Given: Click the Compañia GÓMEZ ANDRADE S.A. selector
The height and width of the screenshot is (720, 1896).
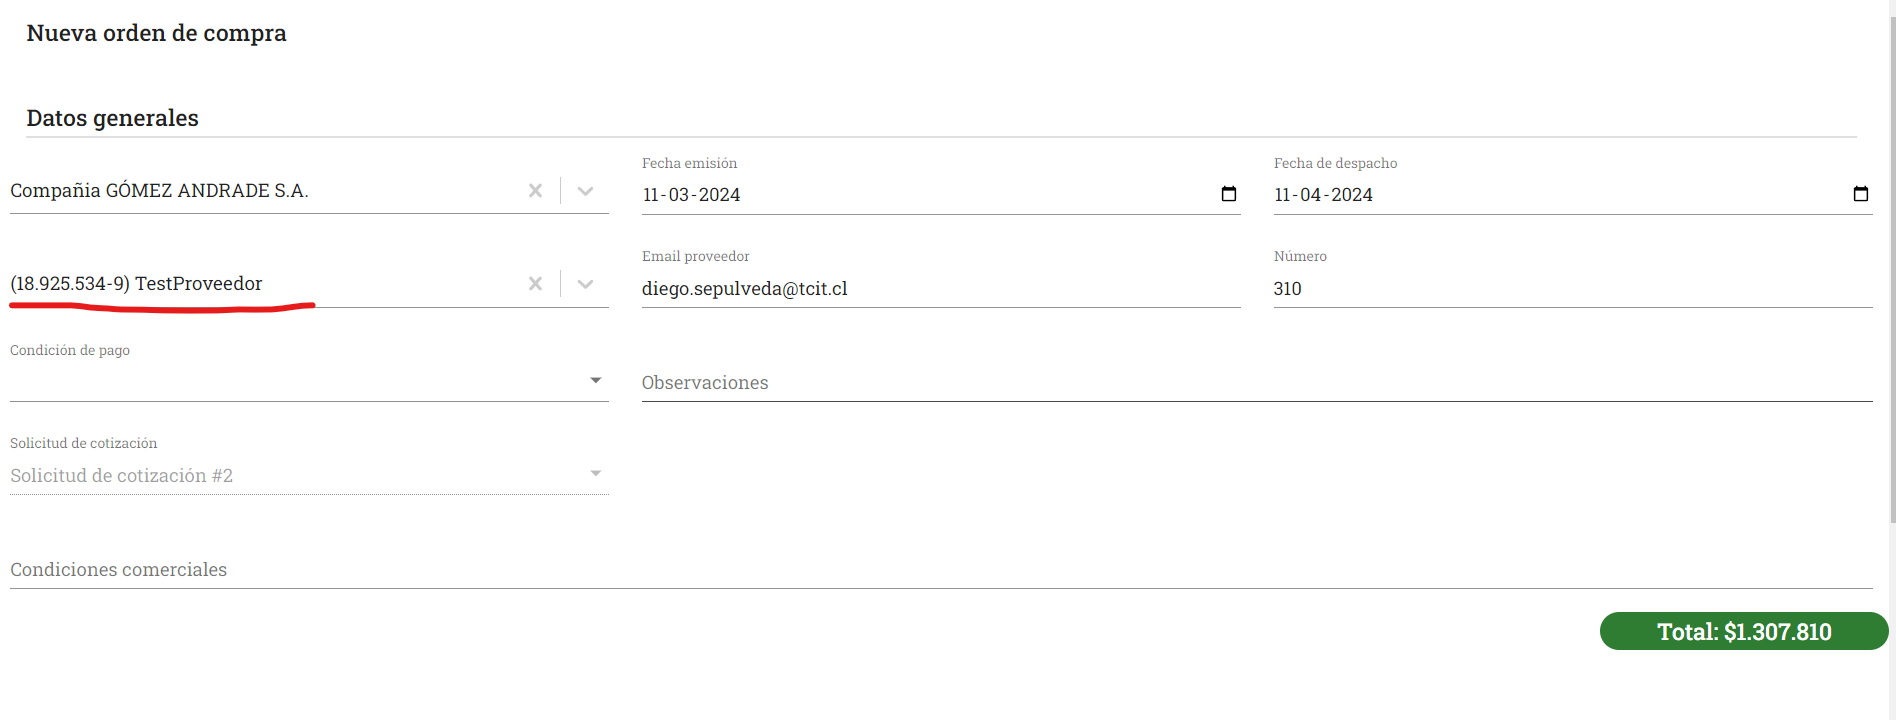Looking at the screenshot, I should coord(260,191).
